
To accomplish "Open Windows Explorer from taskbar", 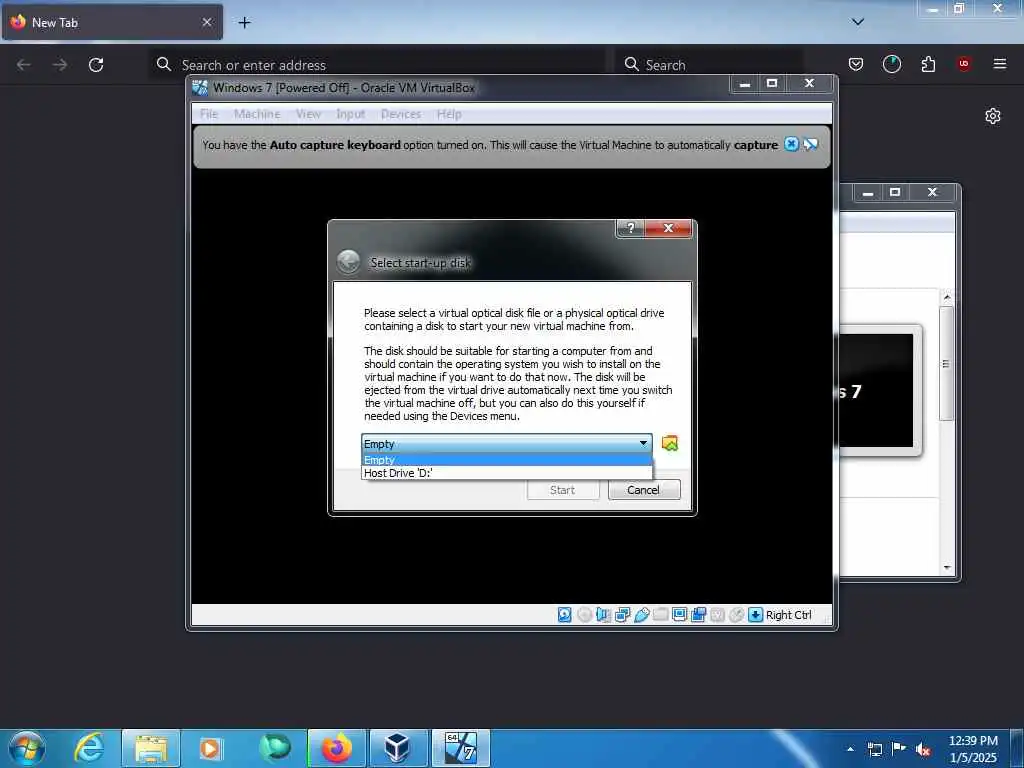I will click(151, 748).
